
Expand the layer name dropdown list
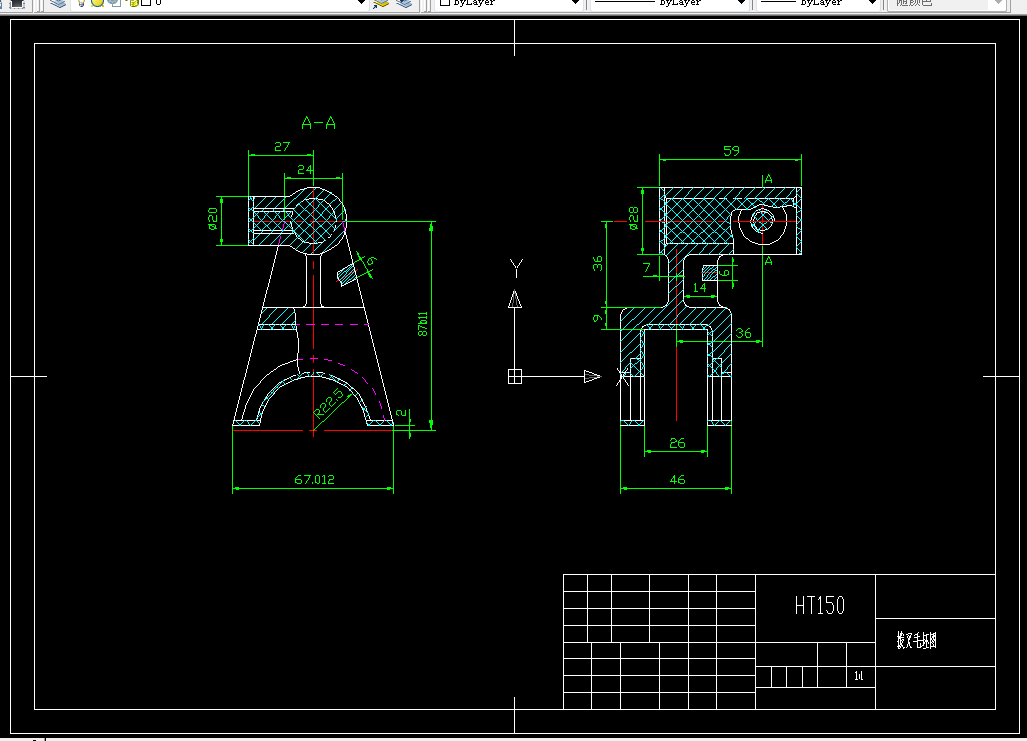[361, 3]
